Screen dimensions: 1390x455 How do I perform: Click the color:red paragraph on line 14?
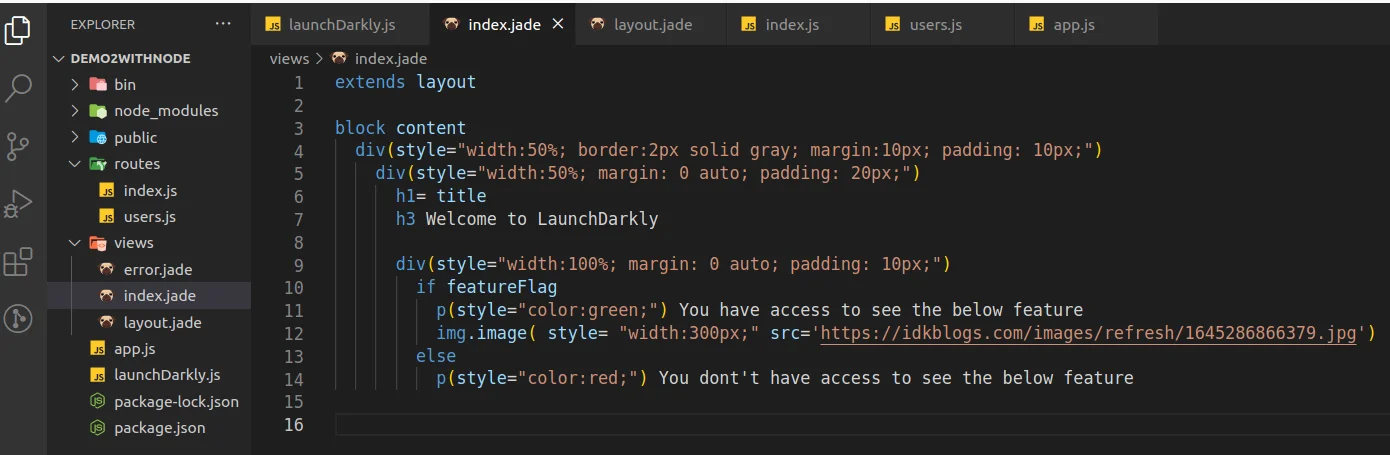click(785, 378)
